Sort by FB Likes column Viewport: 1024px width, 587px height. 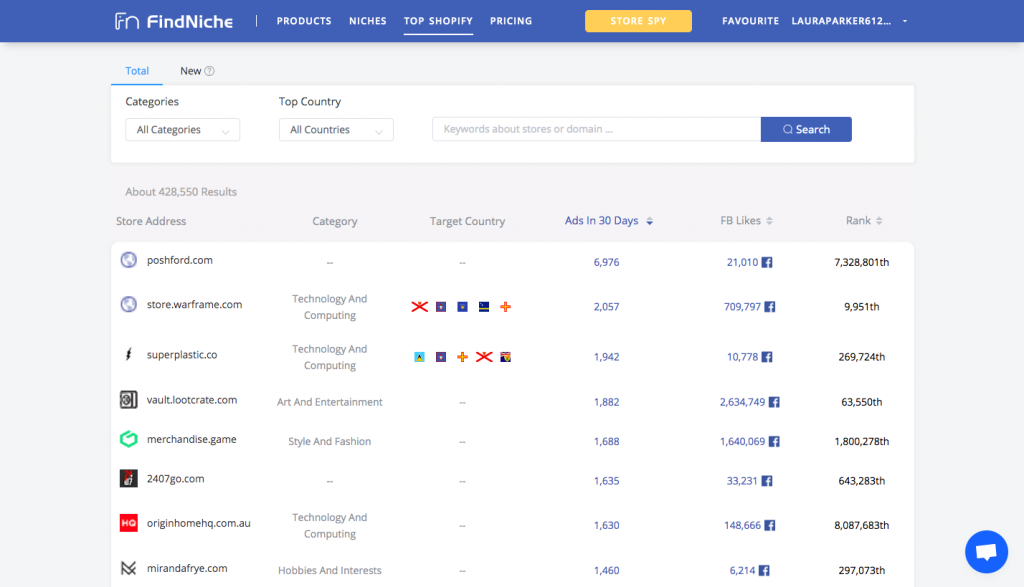click(x=746, y=221)
